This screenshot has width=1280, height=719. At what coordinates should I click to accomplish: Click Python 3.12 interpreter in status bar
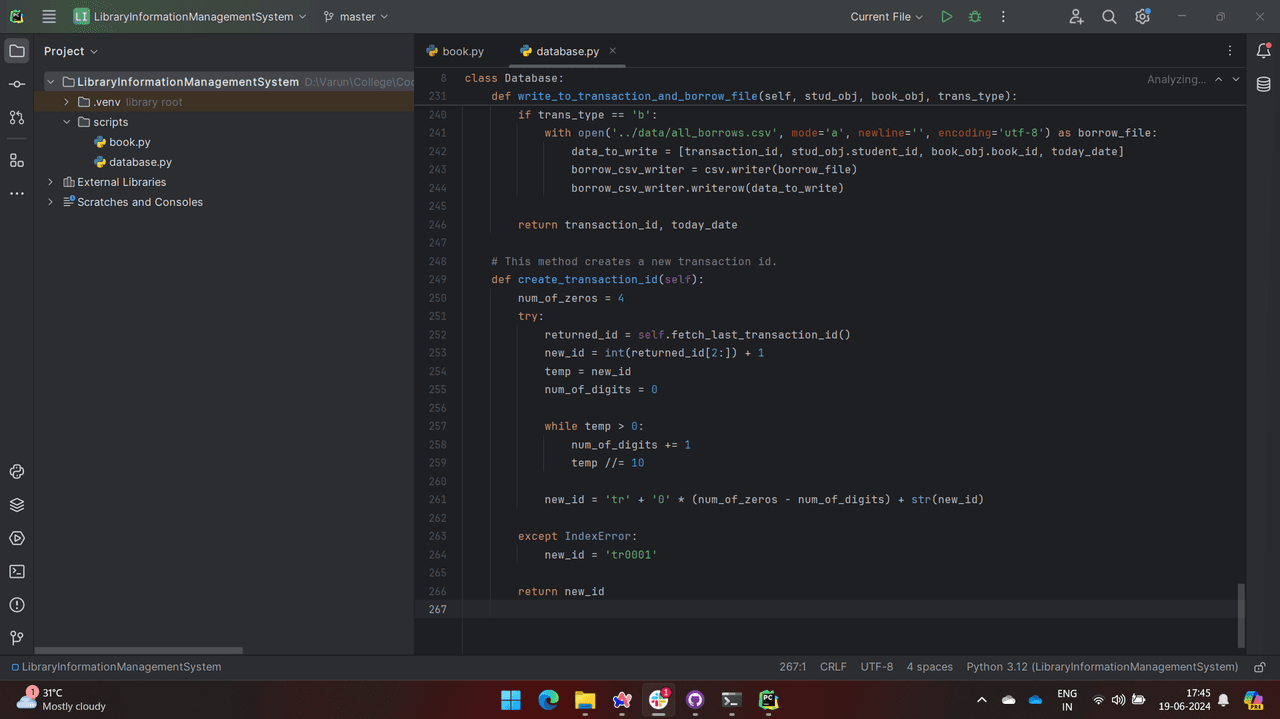point(1101,667)
